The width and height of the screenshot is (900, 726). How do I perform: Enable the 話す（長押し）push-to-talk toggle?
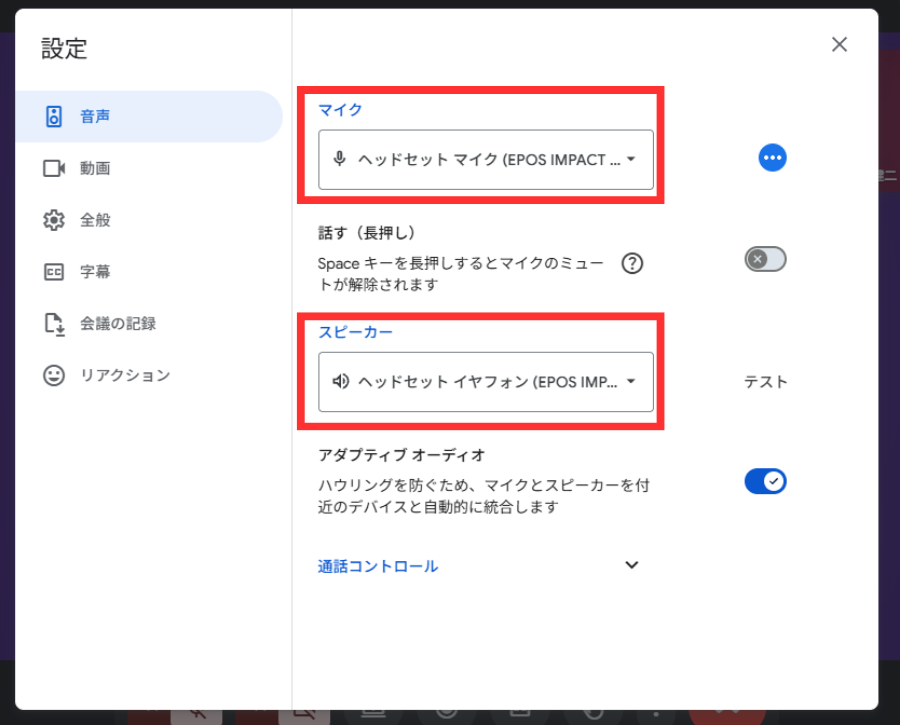point(765,259)
